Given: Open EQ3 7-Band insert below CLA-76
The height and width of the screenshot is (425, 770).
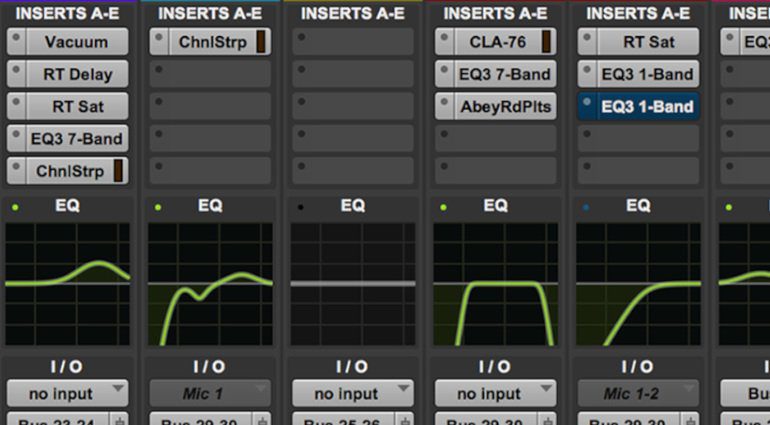Looking at the screenshot, I should click(x=505, y=74).
